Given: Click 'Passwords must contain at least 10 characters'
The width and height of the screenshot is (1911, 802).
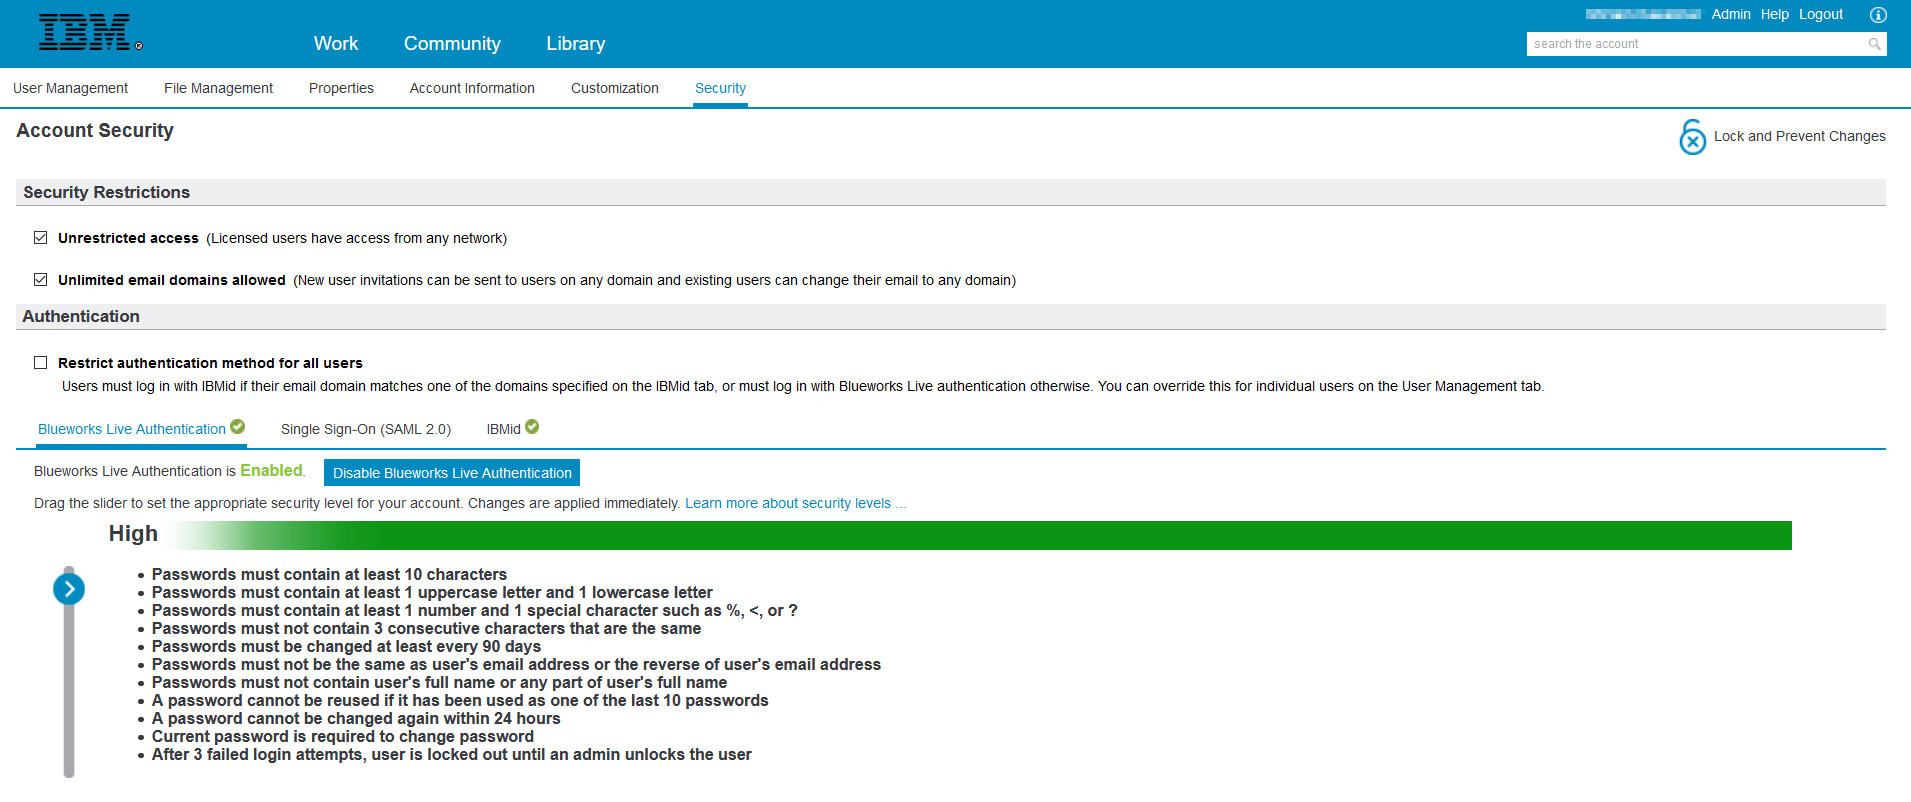Looking at the screenshot, I should tap(329, 574).
